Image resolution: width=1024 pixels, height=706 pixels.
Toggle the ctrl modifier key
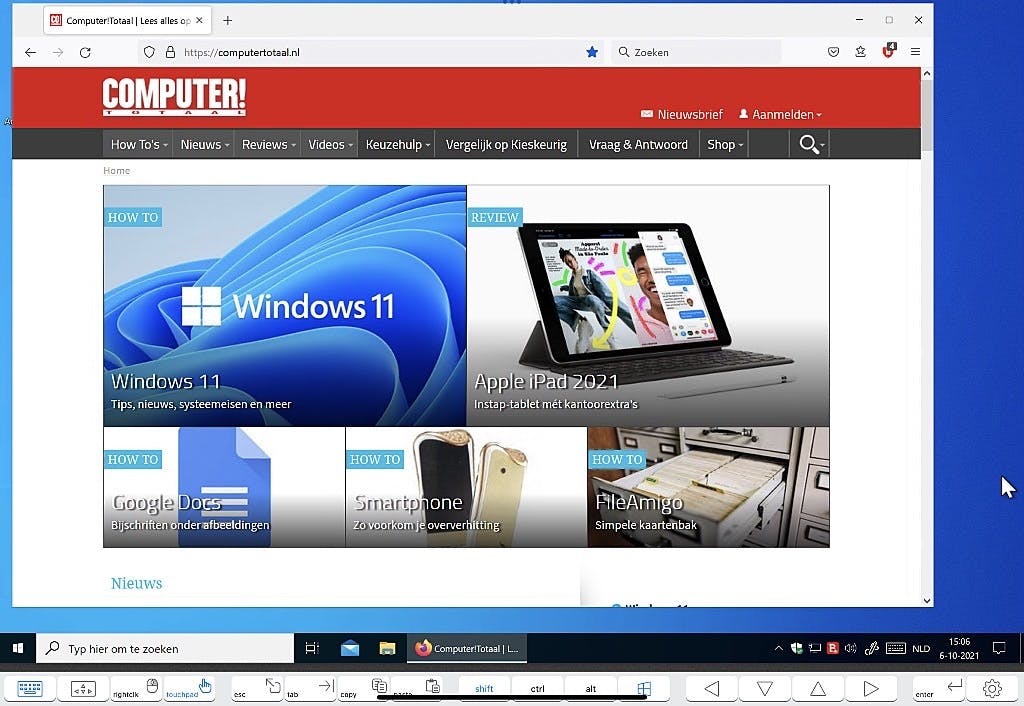537,688
